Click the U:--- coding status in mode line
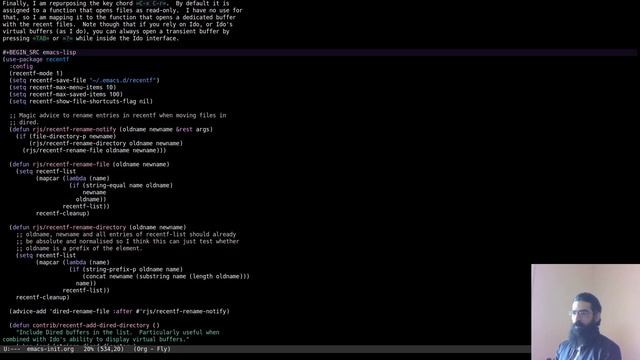Viewport: 640px width, 360px height. [11, 349]
